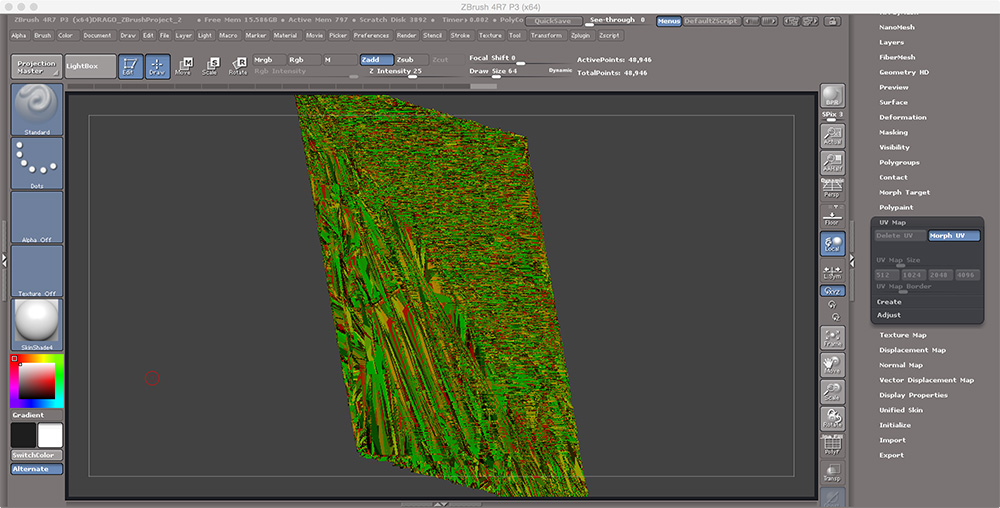The width and height of the screenshot is (1000, 508).
Task: Choose the Rotate tool in the top shelf
Action: point(238,67)
